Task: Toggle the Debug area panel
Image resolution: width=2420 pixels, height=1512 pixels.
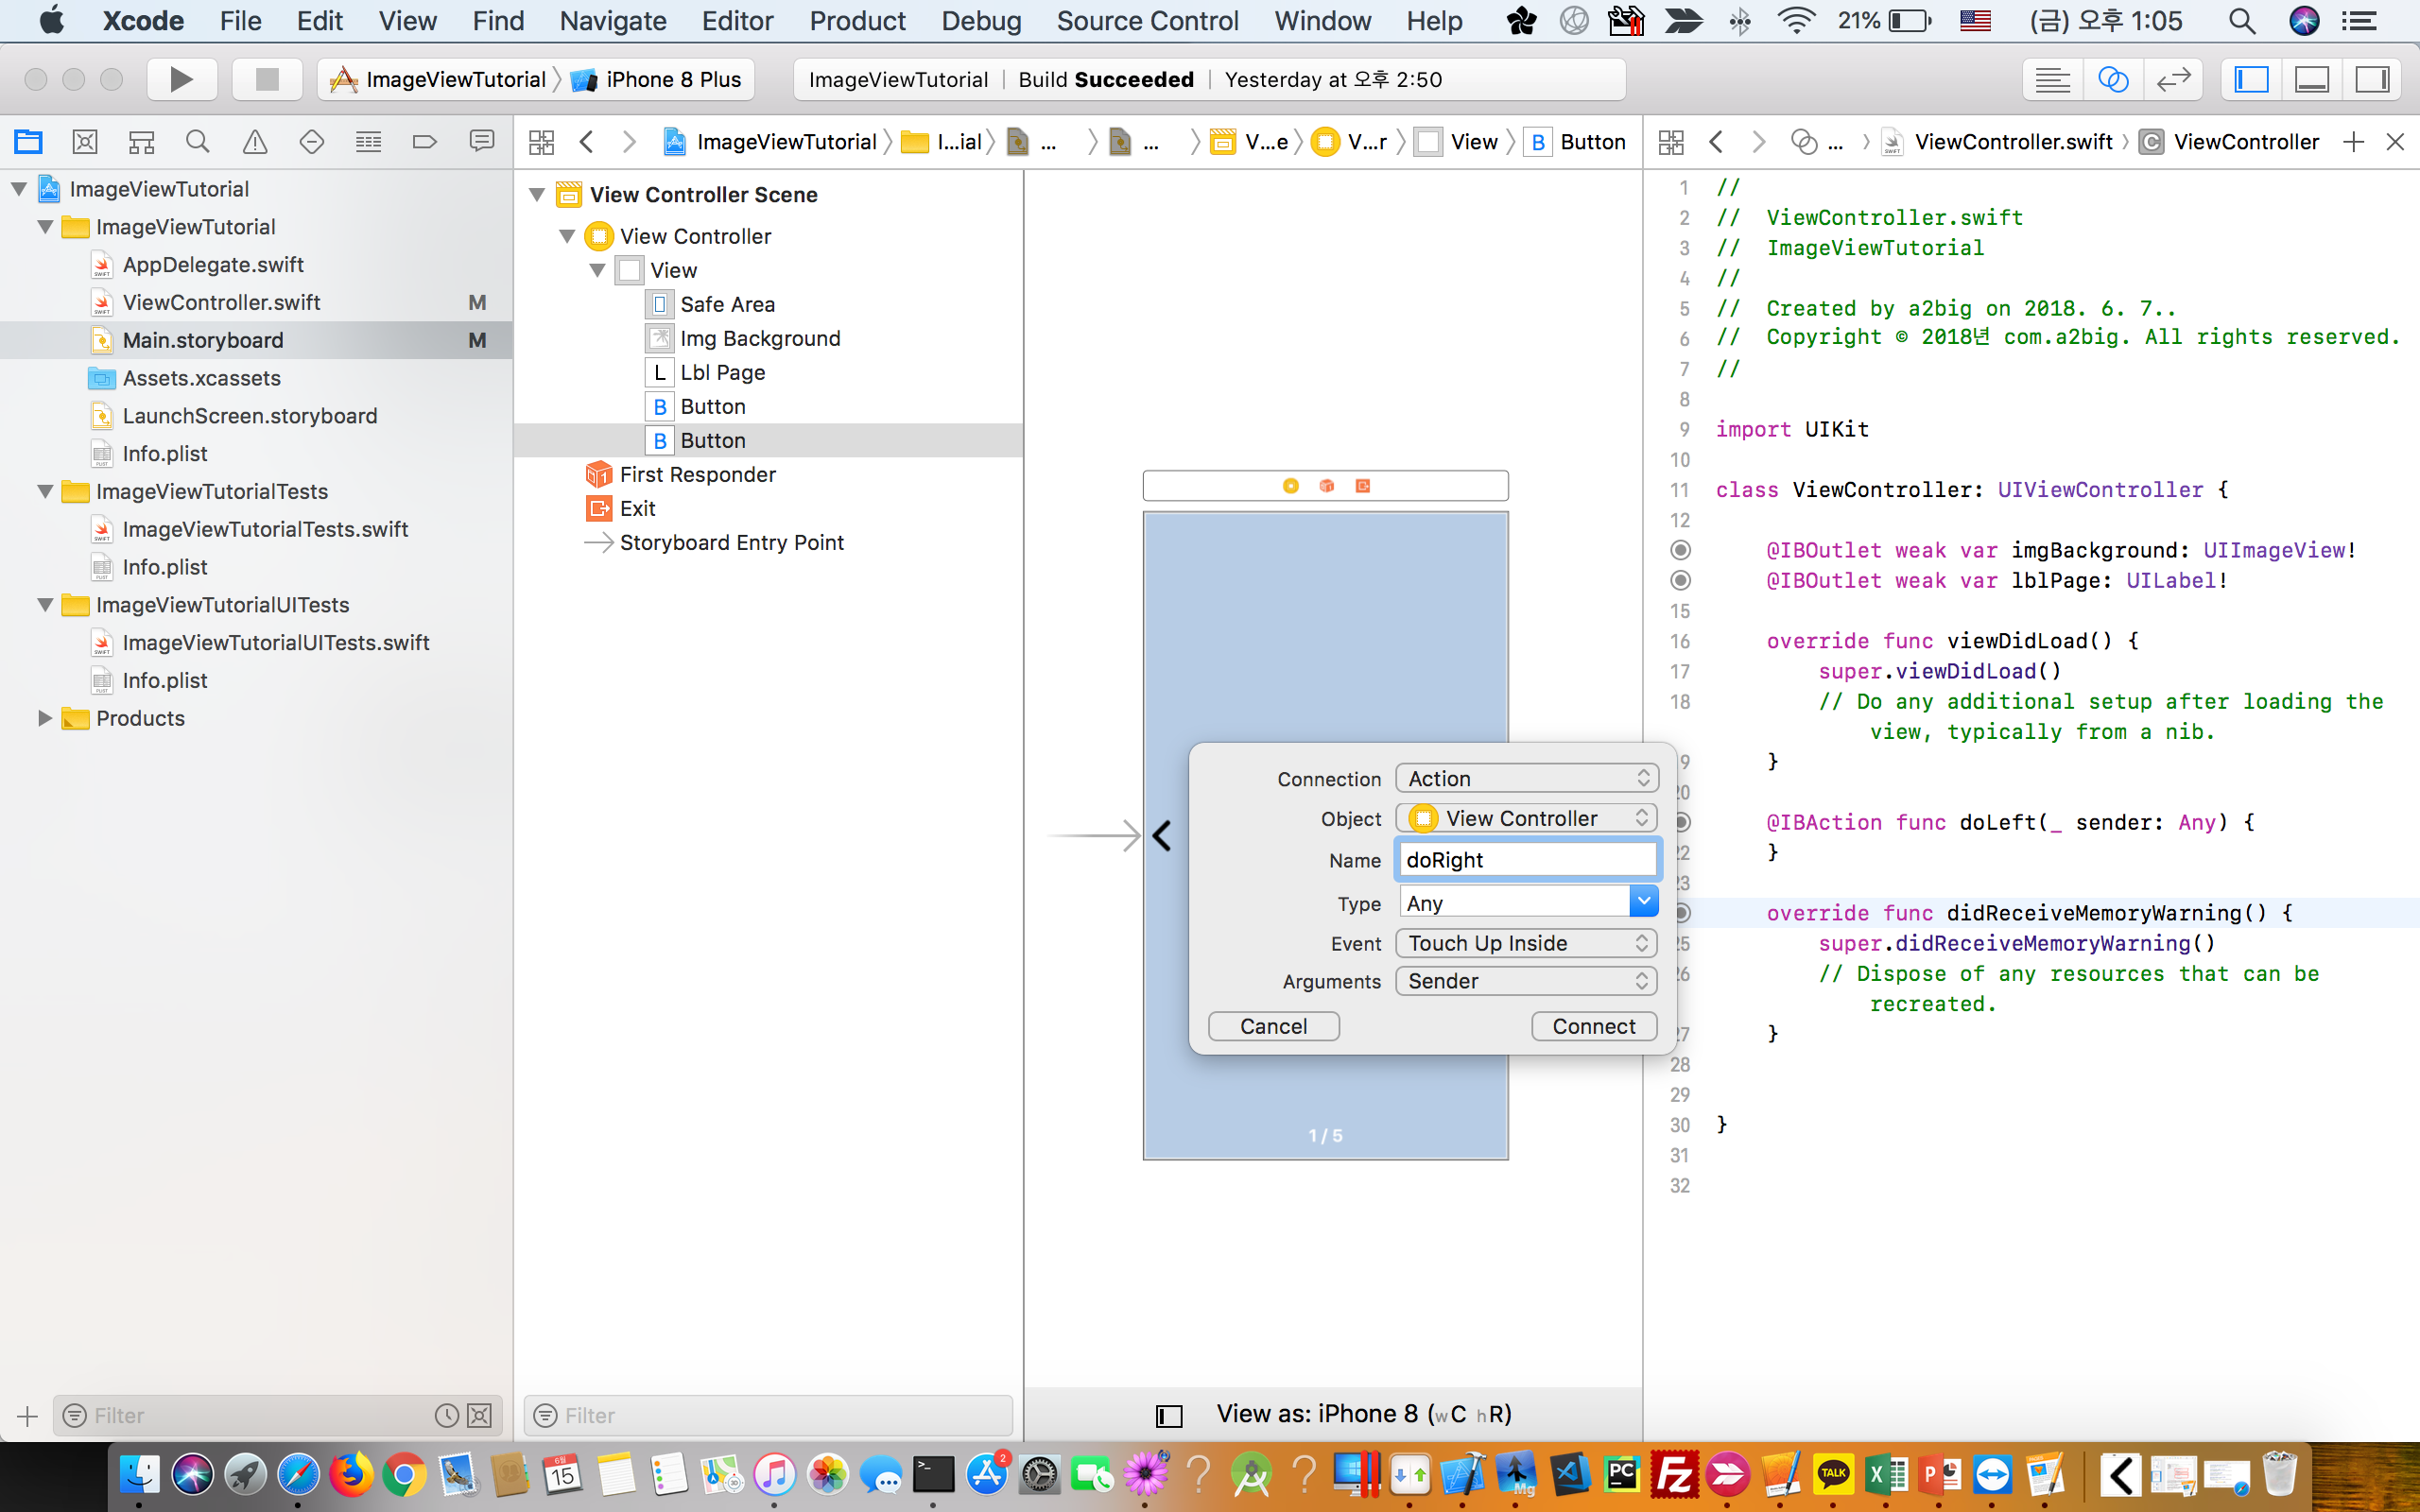Action: (2311, 79)
